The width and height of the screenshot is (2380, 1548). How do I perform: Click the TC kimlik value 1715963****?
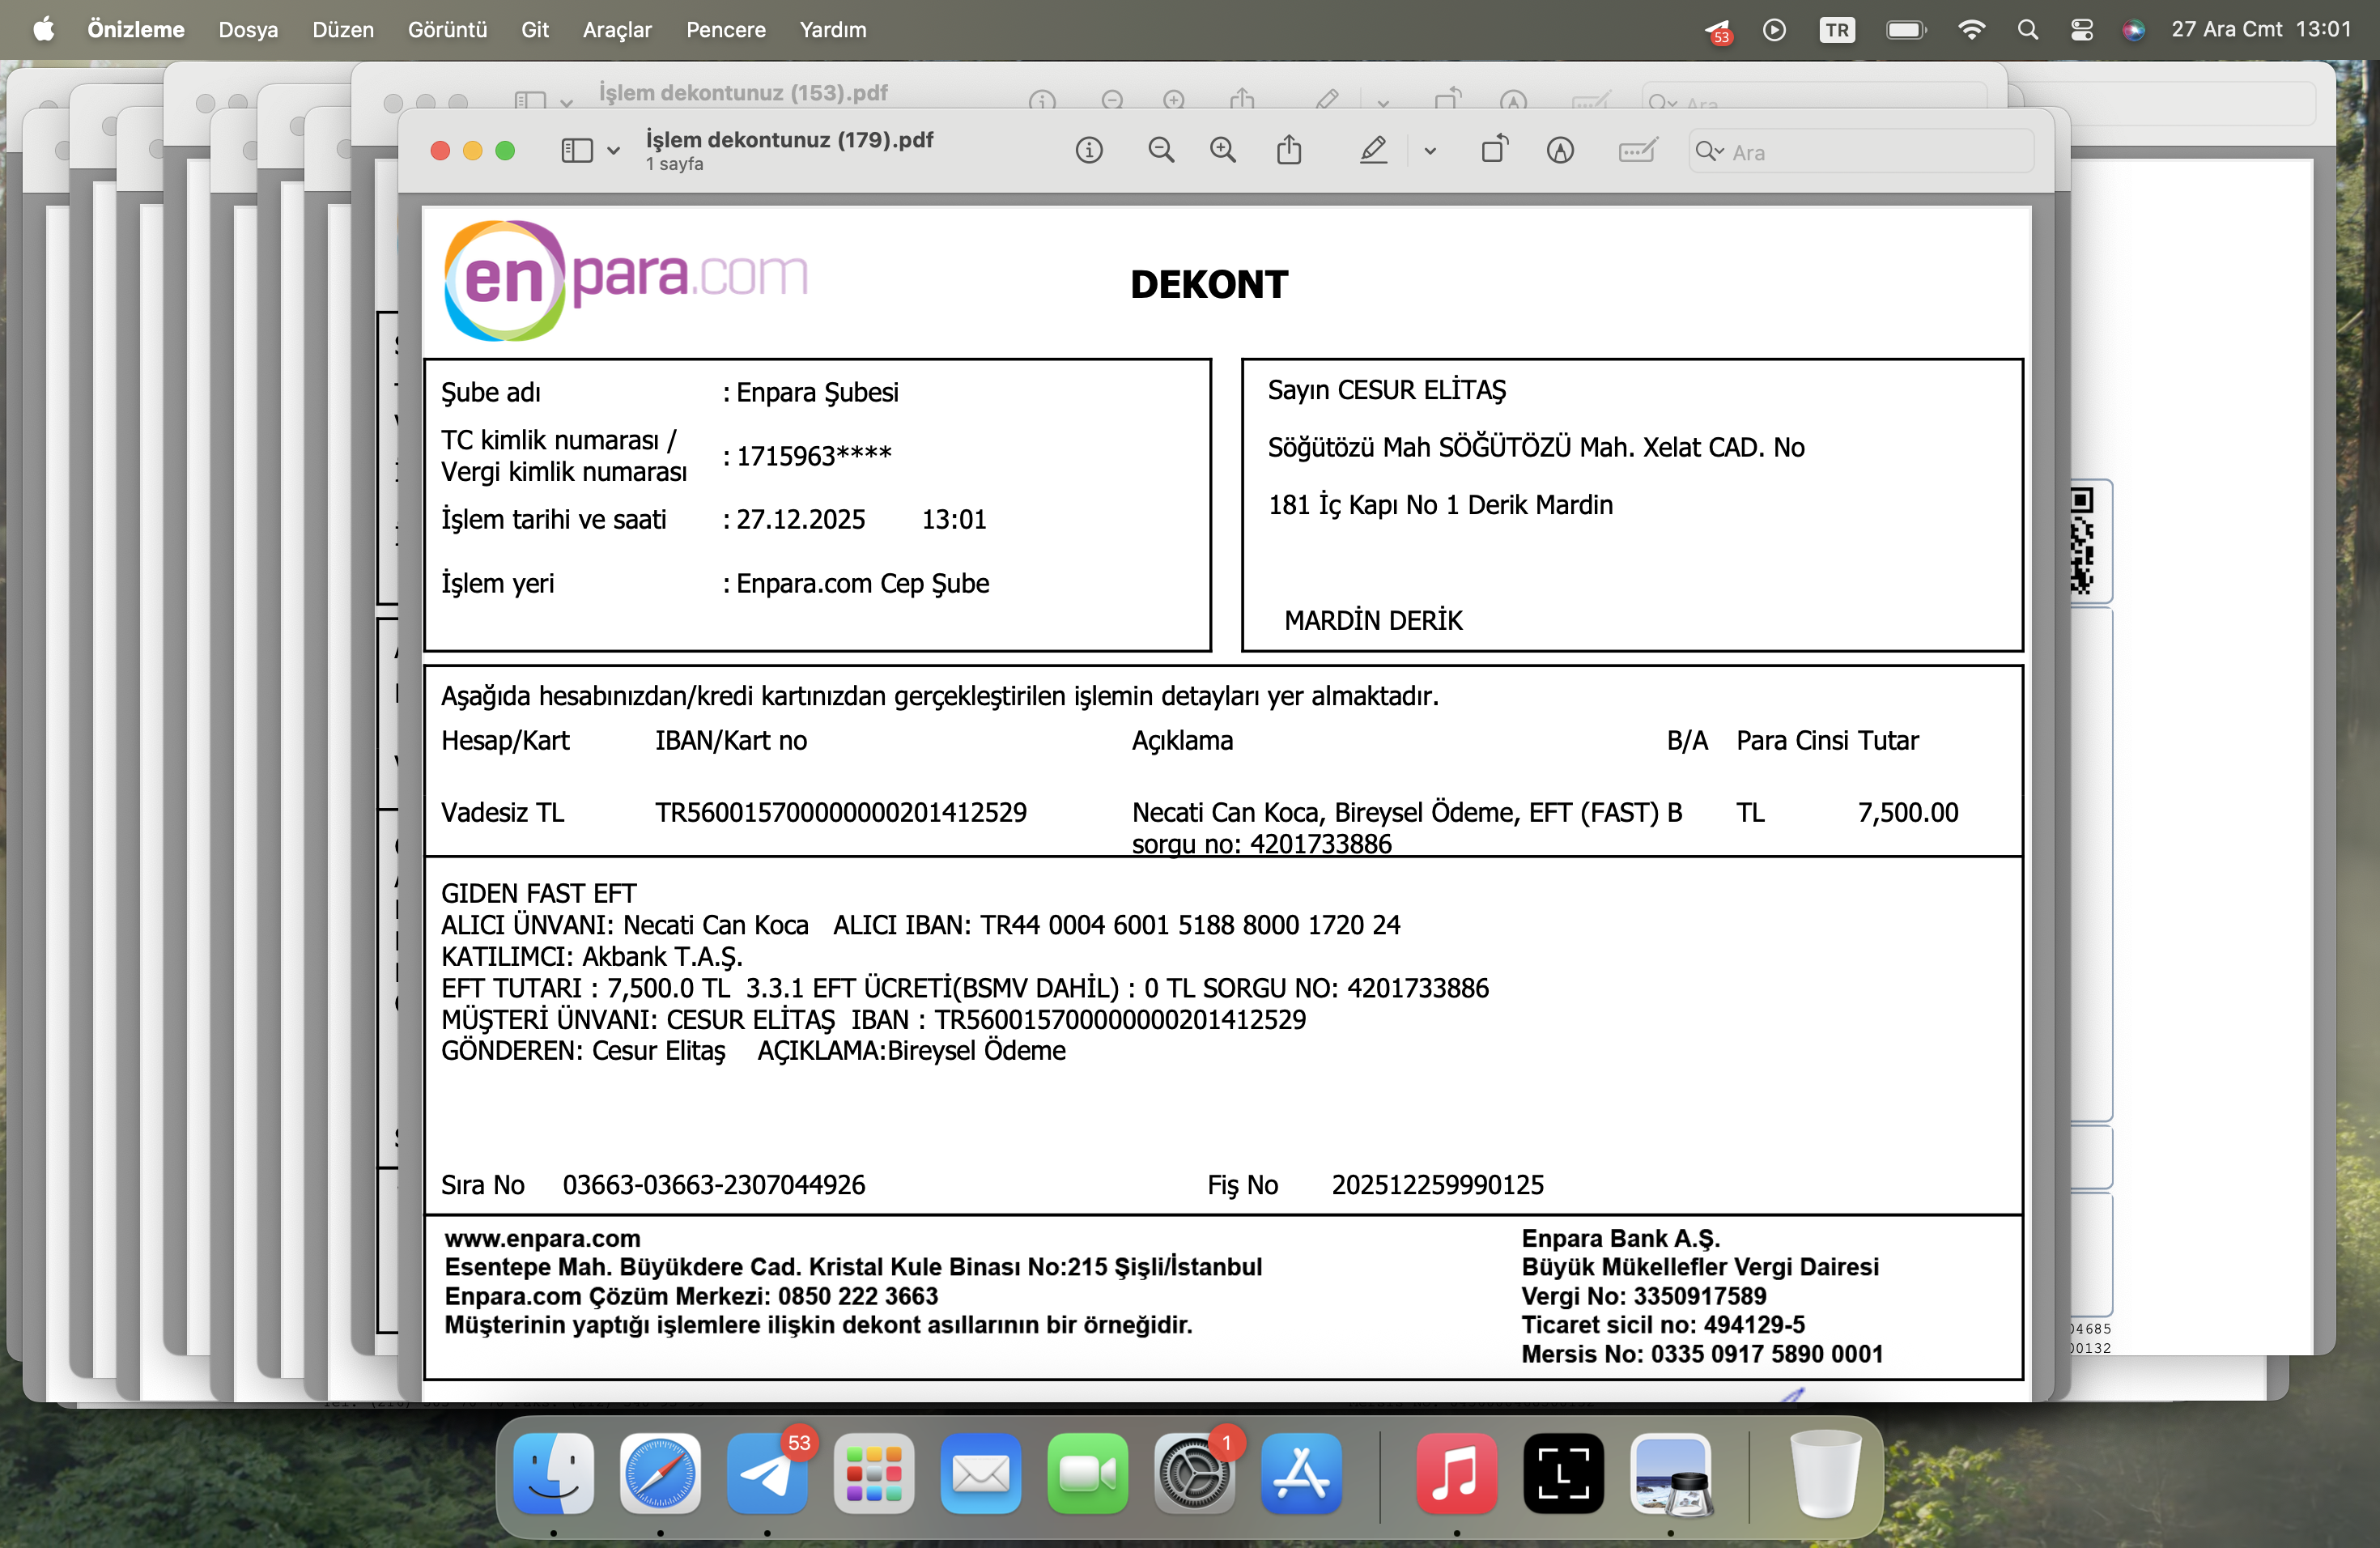tap(814, 456)
